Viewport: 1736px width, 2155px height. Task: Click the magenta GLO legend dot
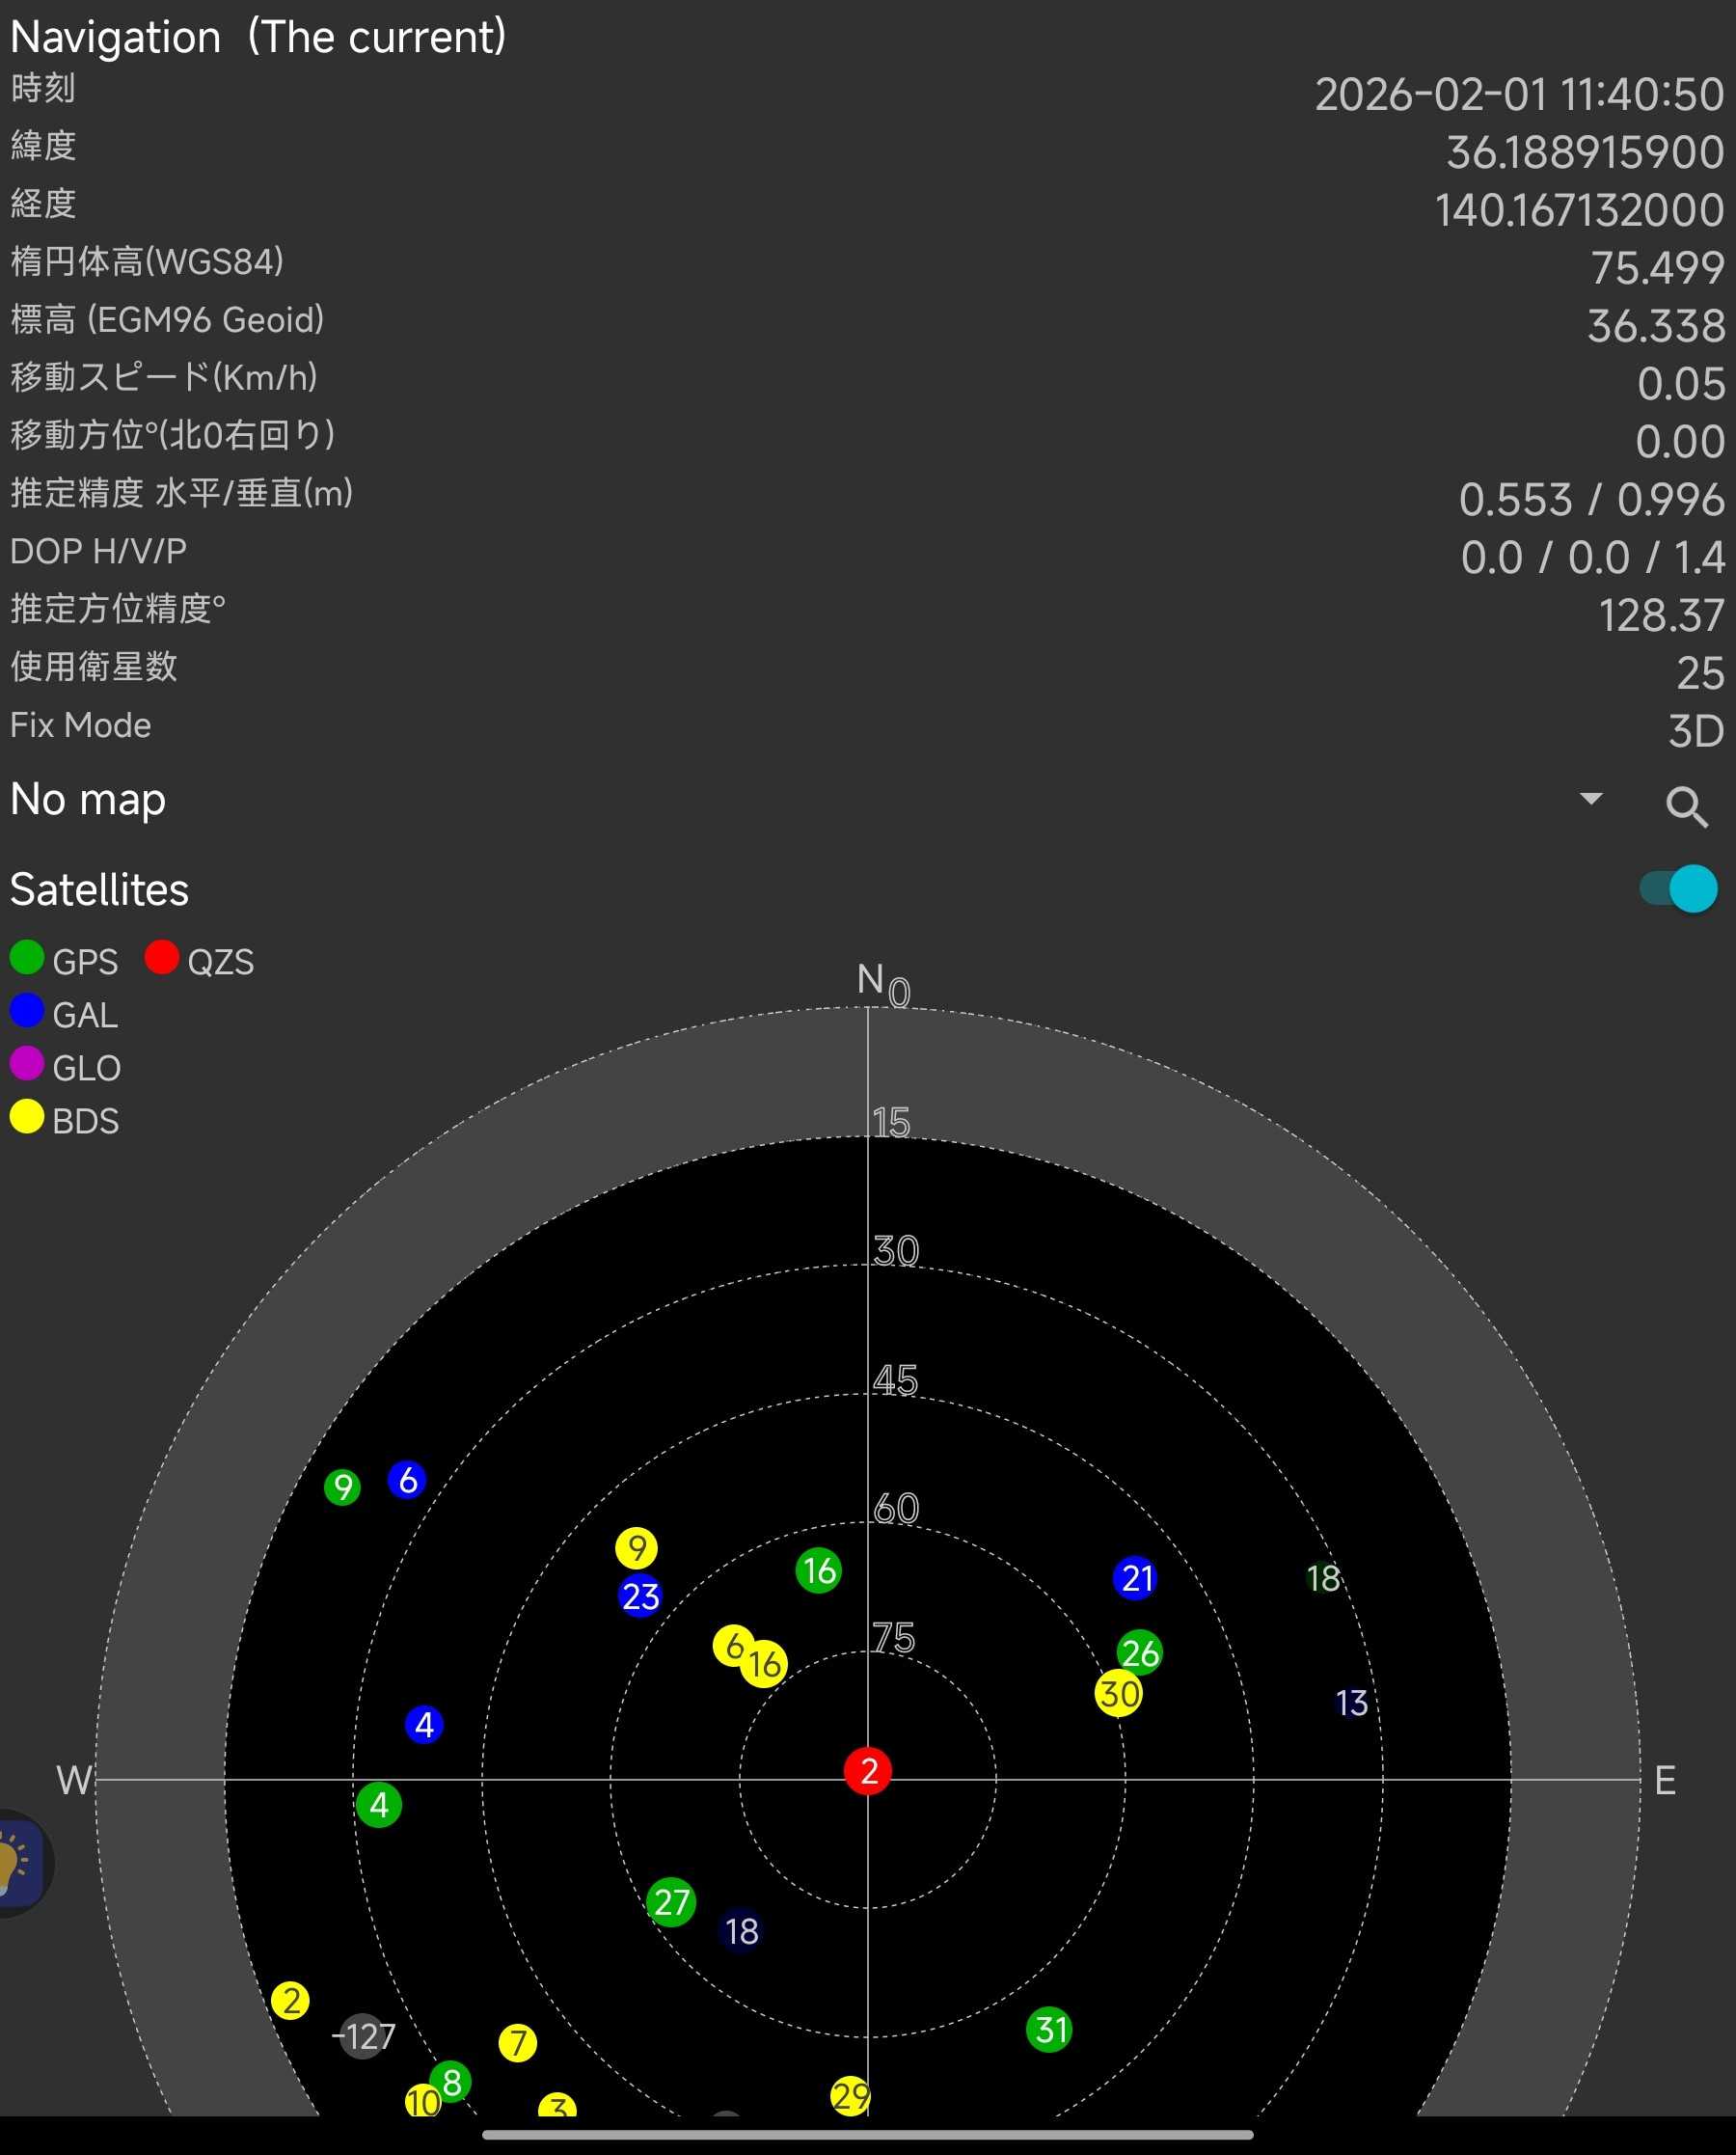pyautogui.click(x=27, y=1063)
